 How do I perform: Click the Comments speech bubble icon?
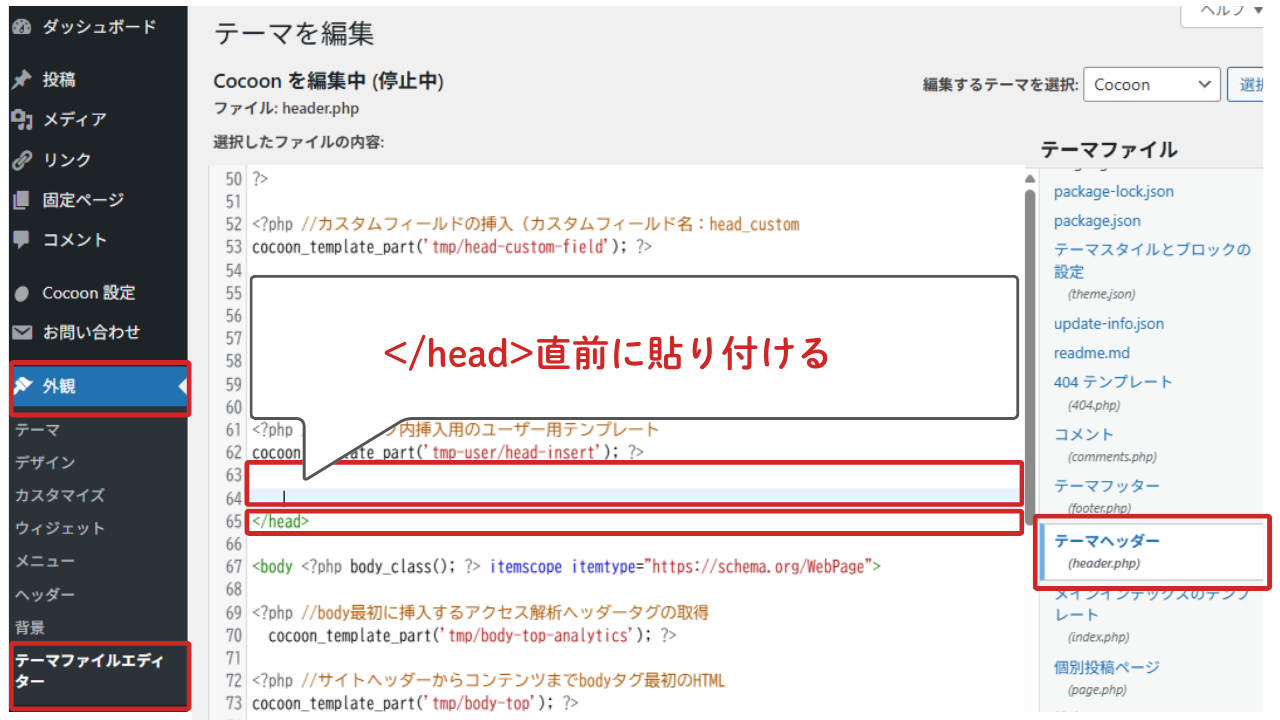point(21,240)
